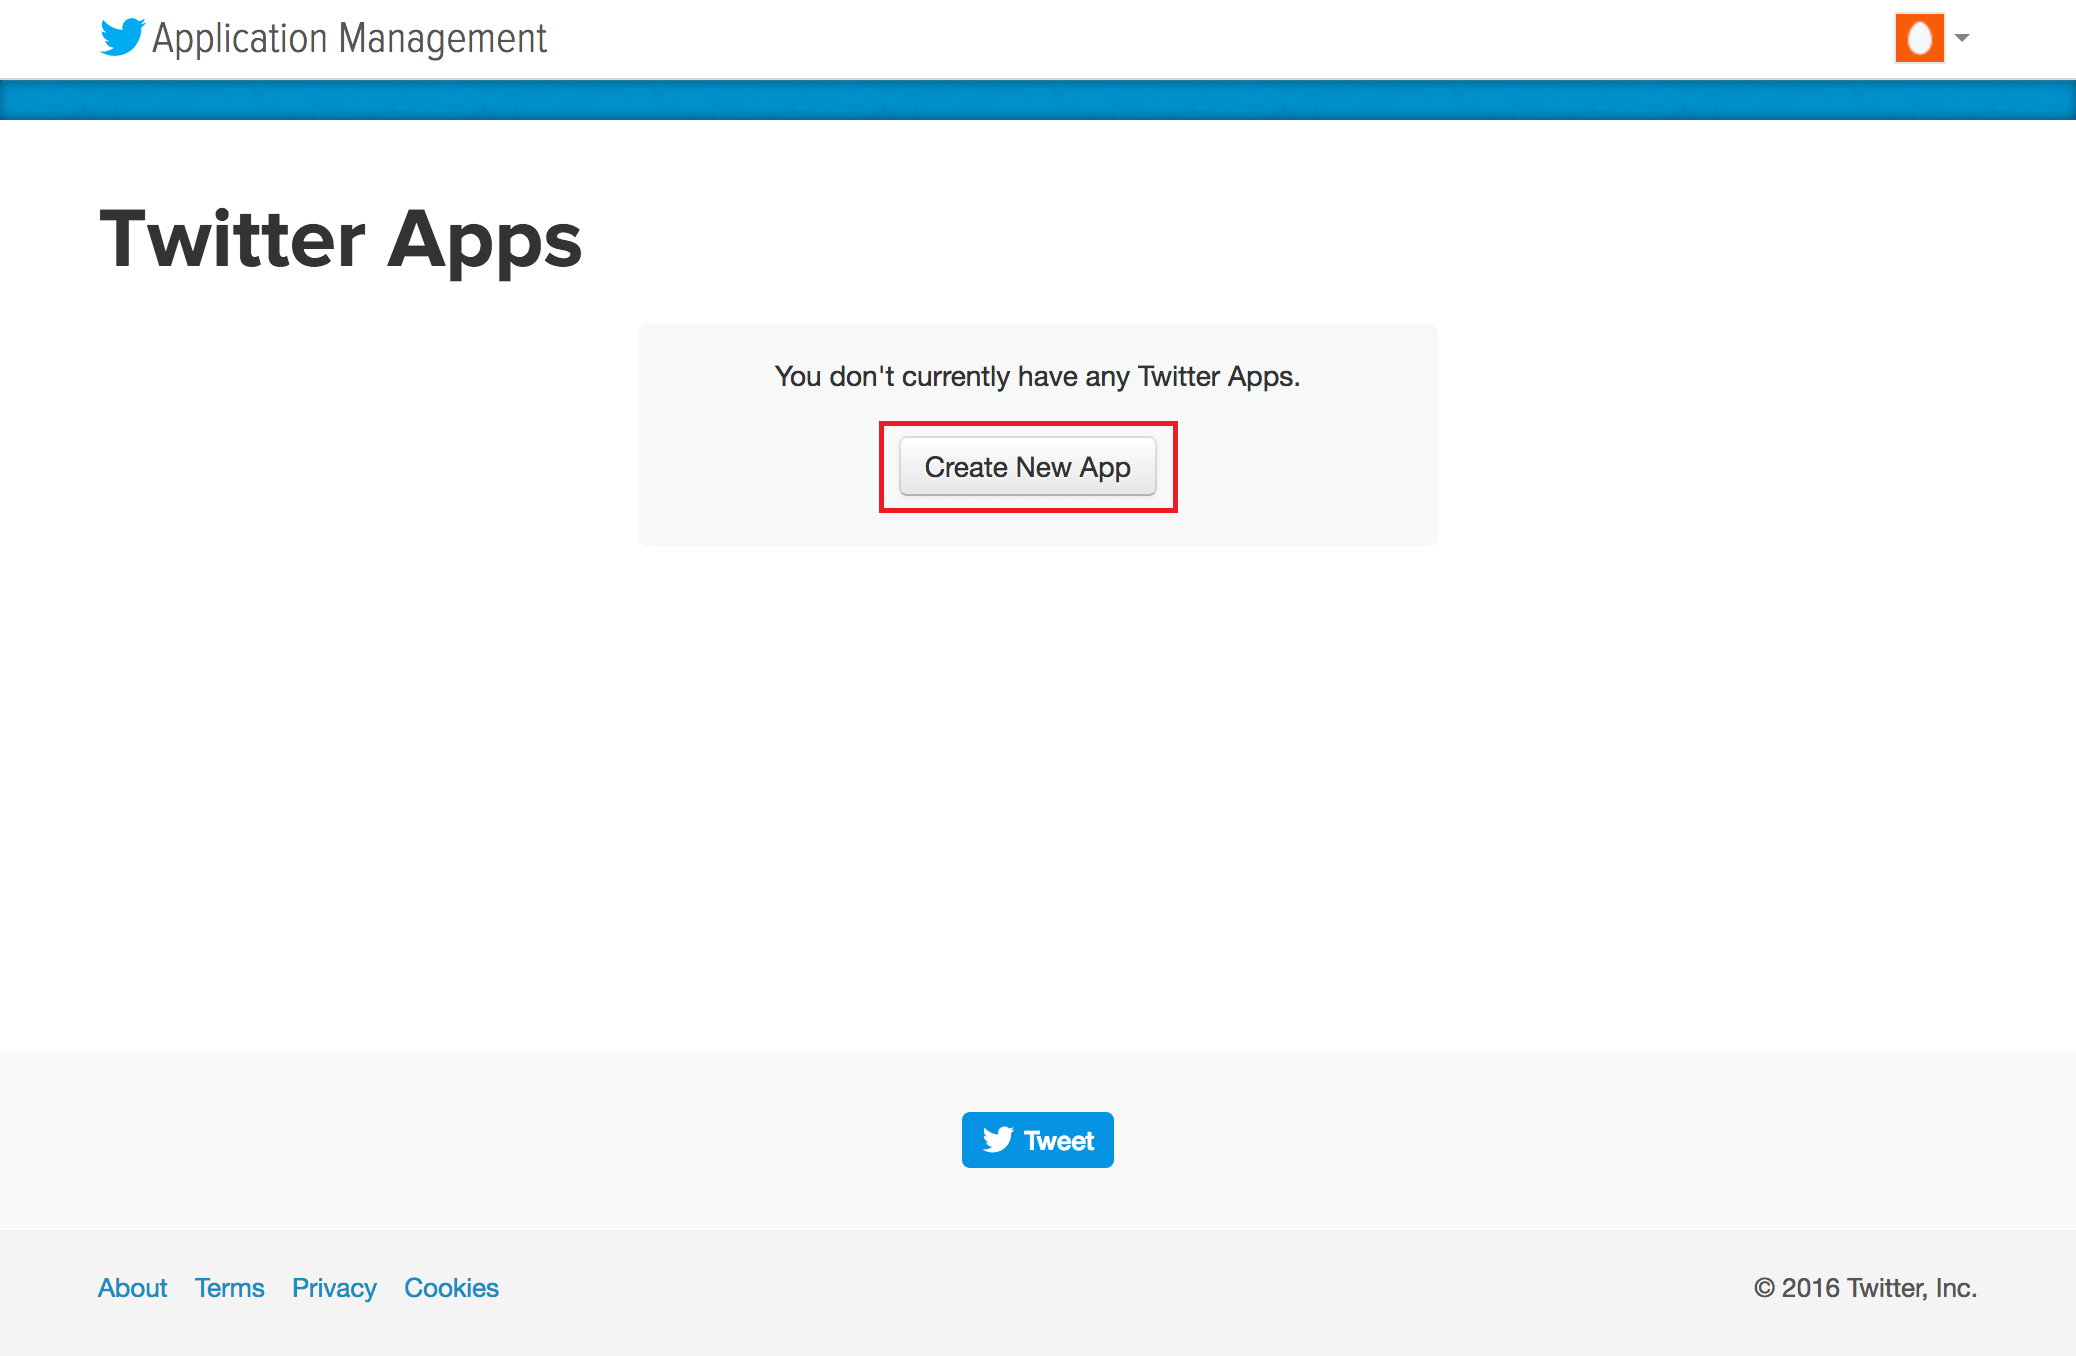
Task: Expand the account dropdown arrow beside avatar
Action: [1962, 38]
